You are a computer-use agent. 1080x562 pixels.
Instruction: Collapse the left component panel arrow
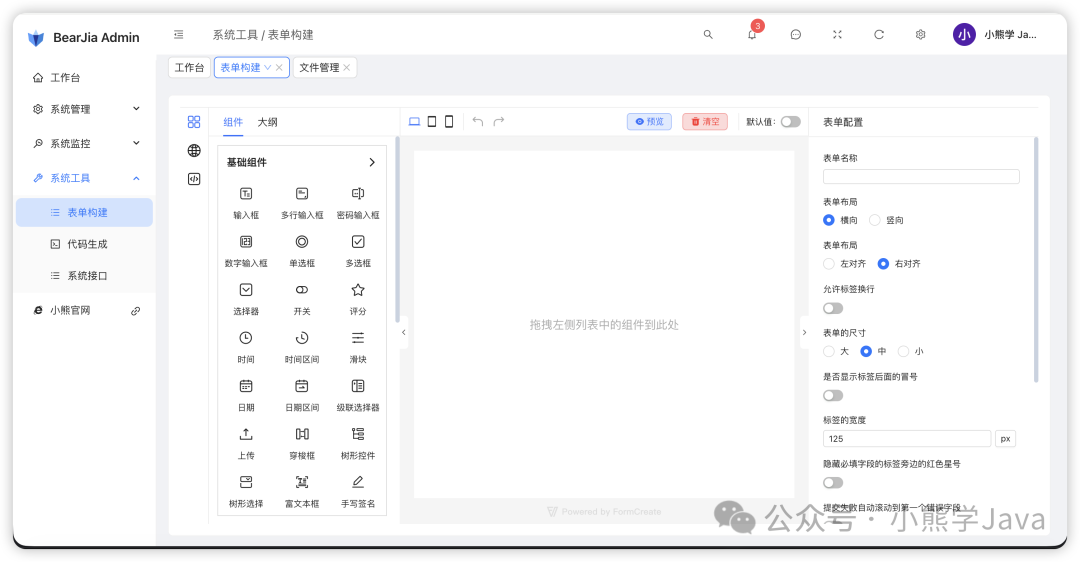(404, 333)
